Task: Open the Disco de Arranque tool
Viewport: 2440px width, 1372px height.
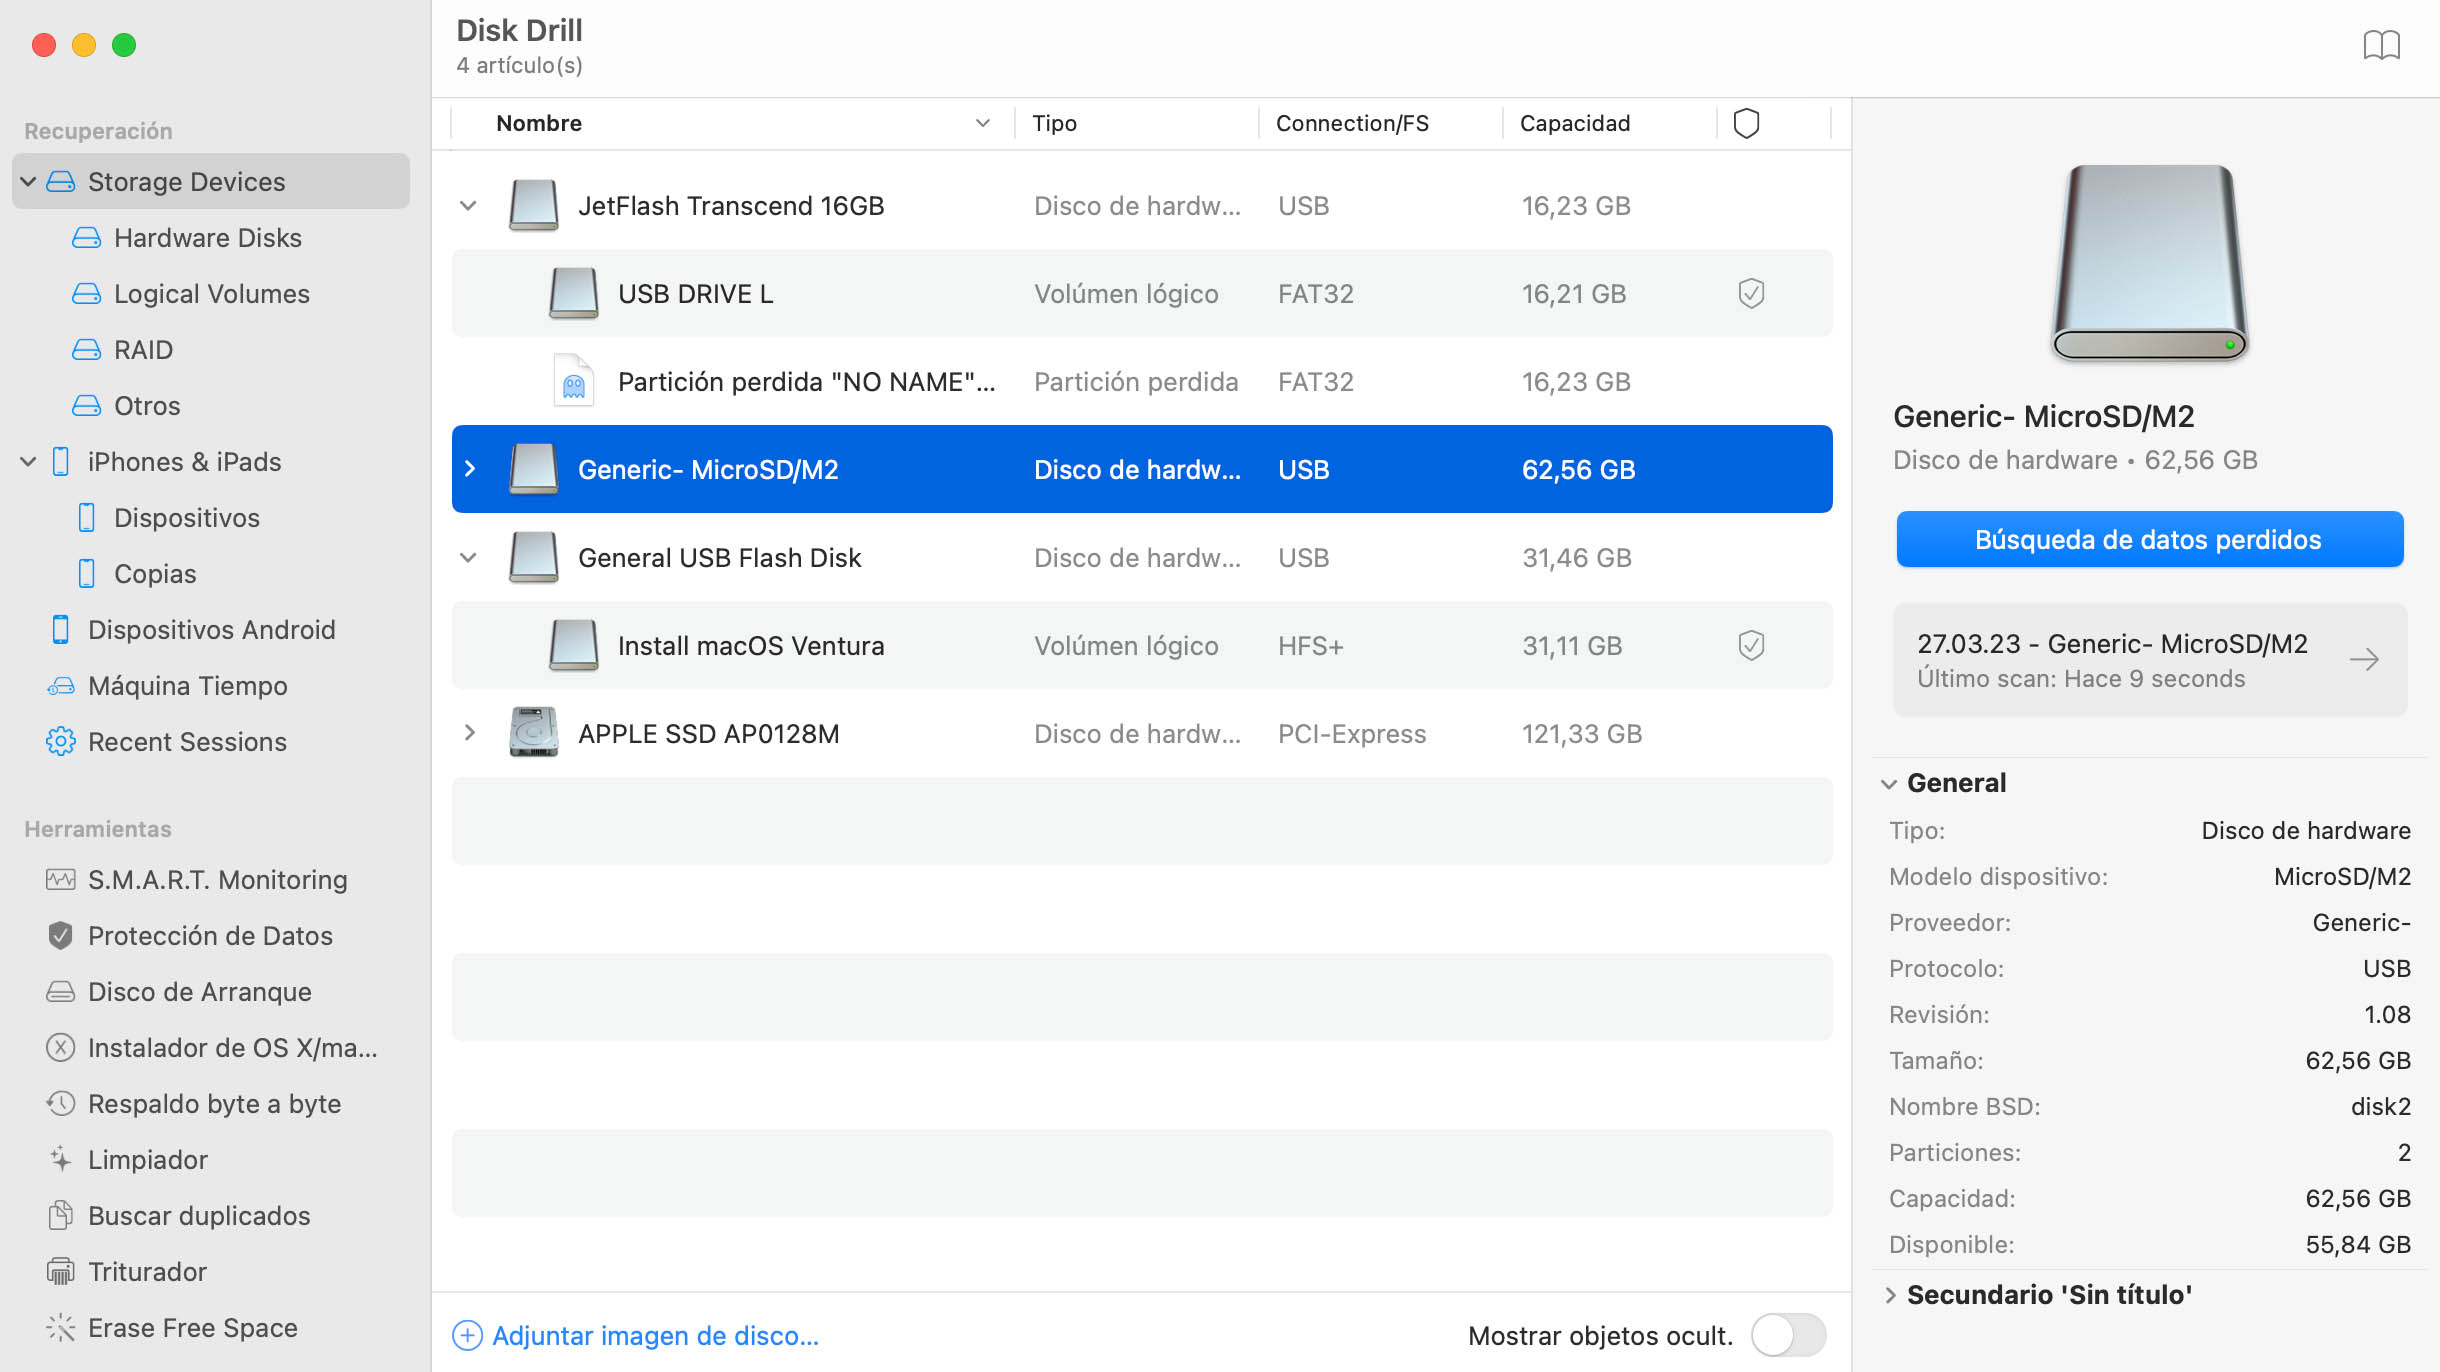Action: click(199, 990)
